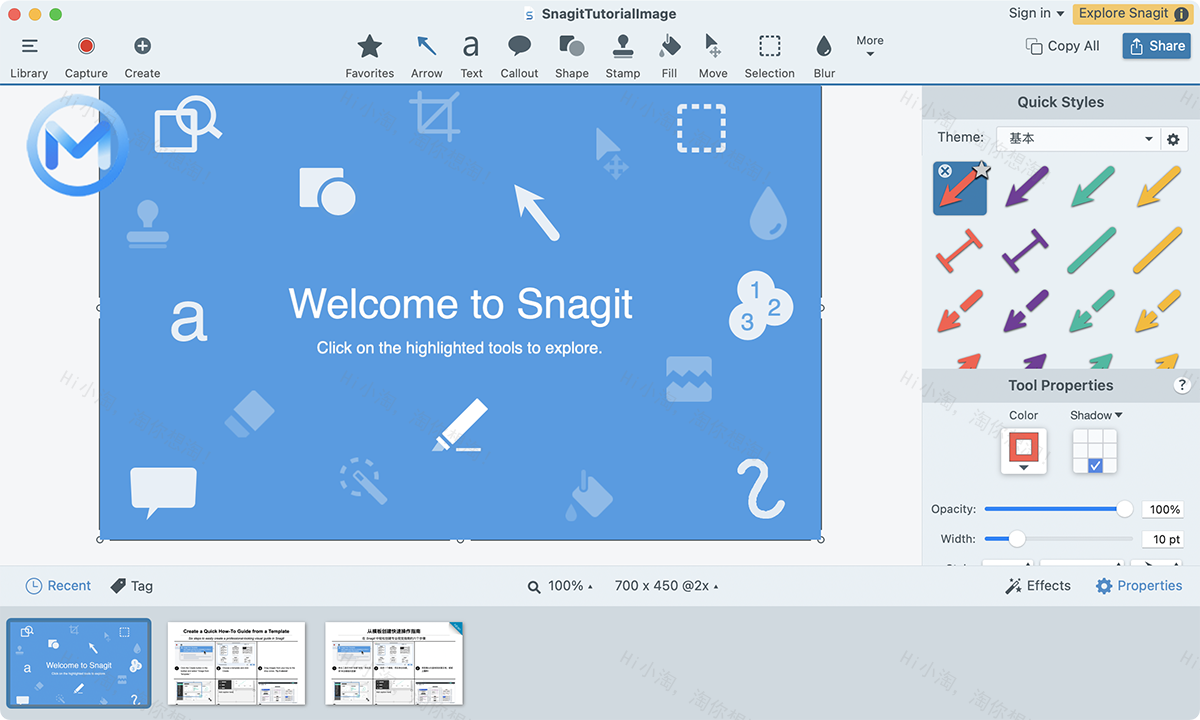Switch to the Properties panel
Viewport: 1200px width, 720px height.
tap(1139, 585)
